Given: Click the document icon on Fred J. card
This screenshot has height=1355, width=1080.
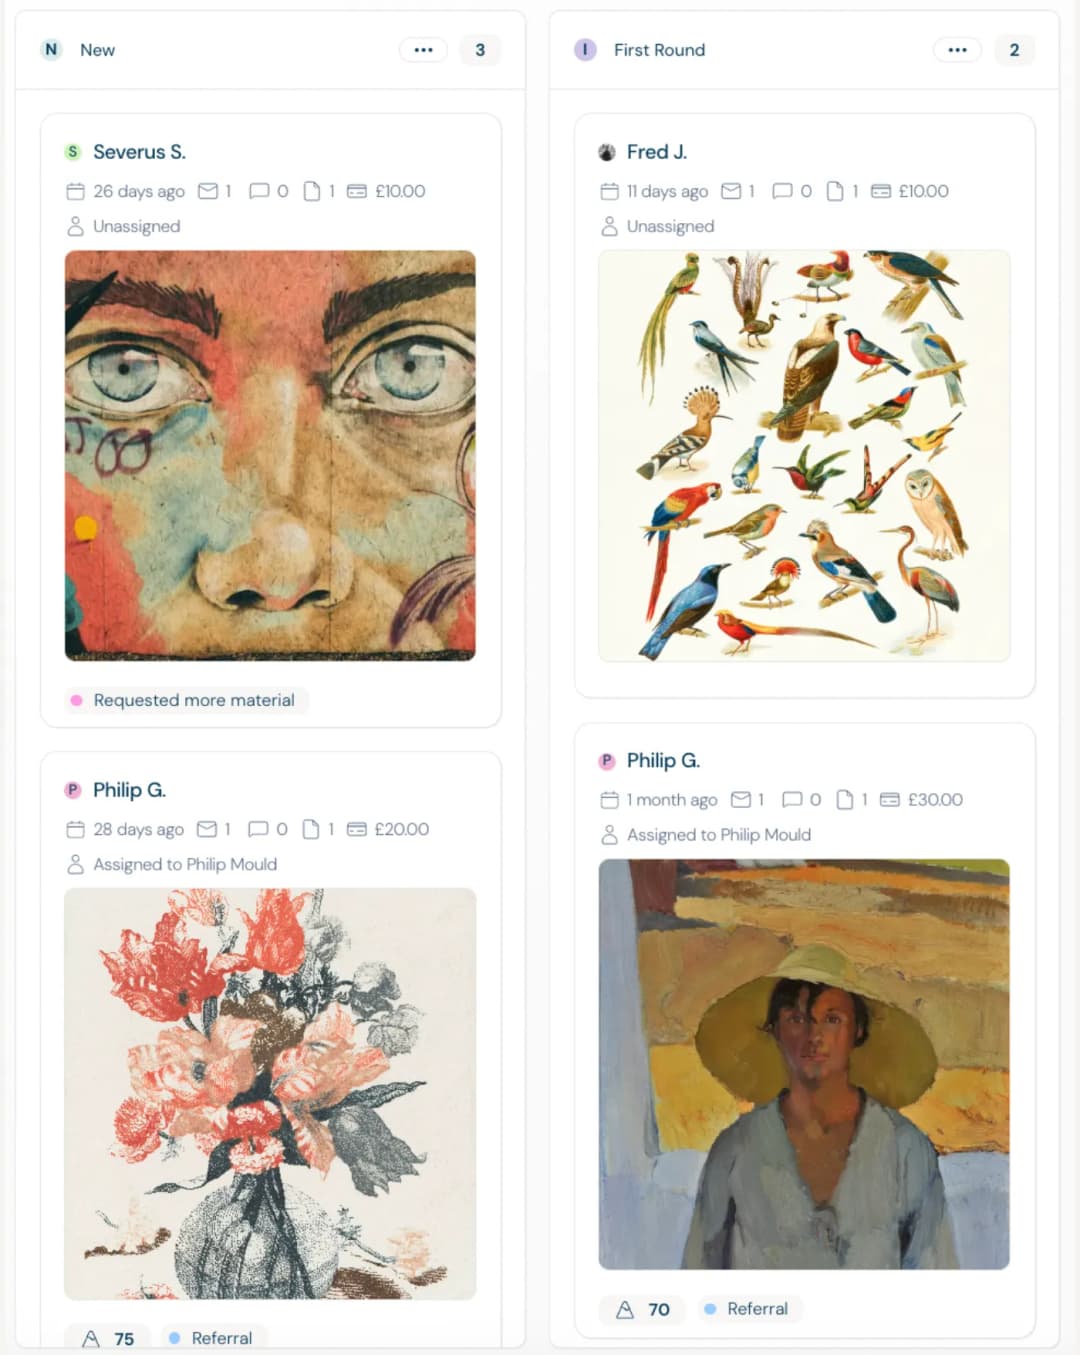Looking at the screenshot, I should coord(835,191).
